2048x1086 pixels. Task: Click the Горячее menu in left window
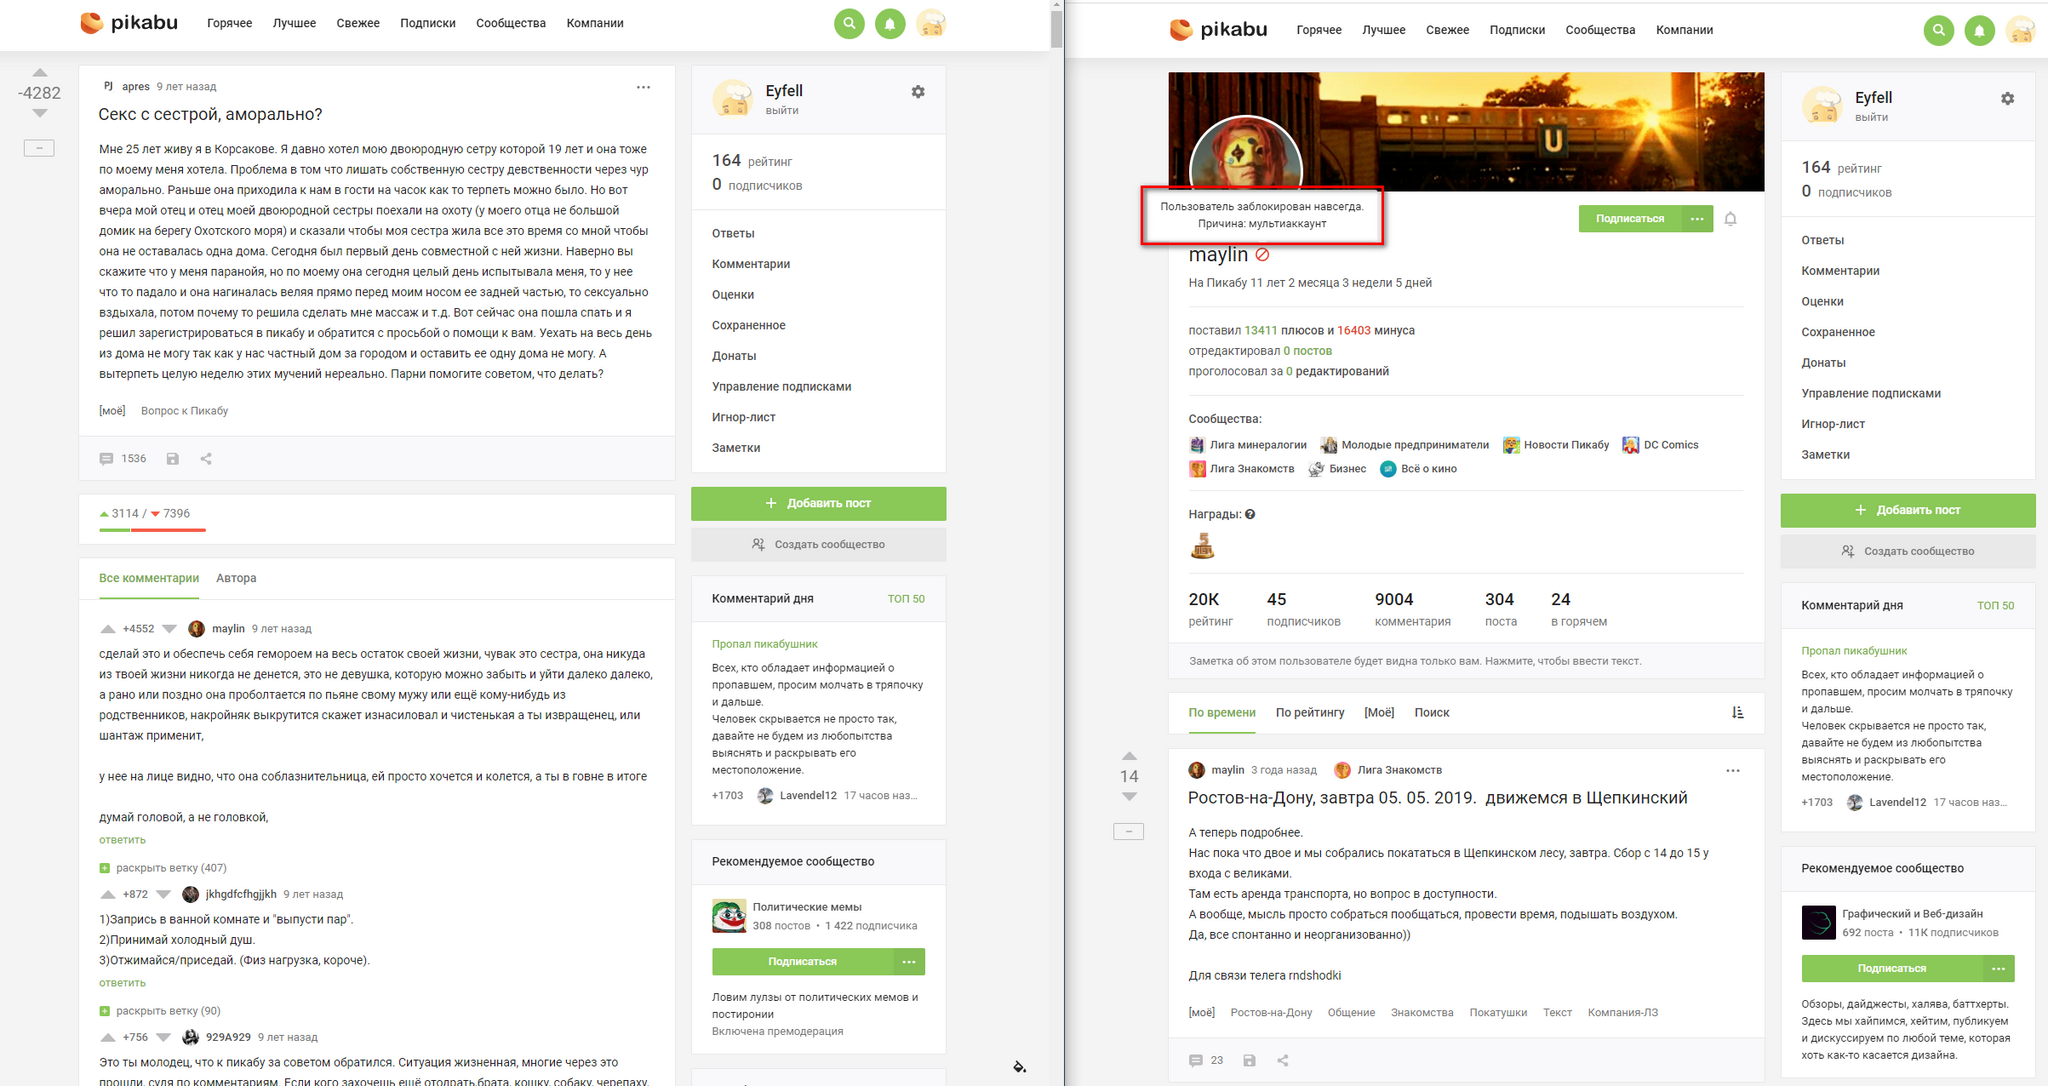coord(230,23)
